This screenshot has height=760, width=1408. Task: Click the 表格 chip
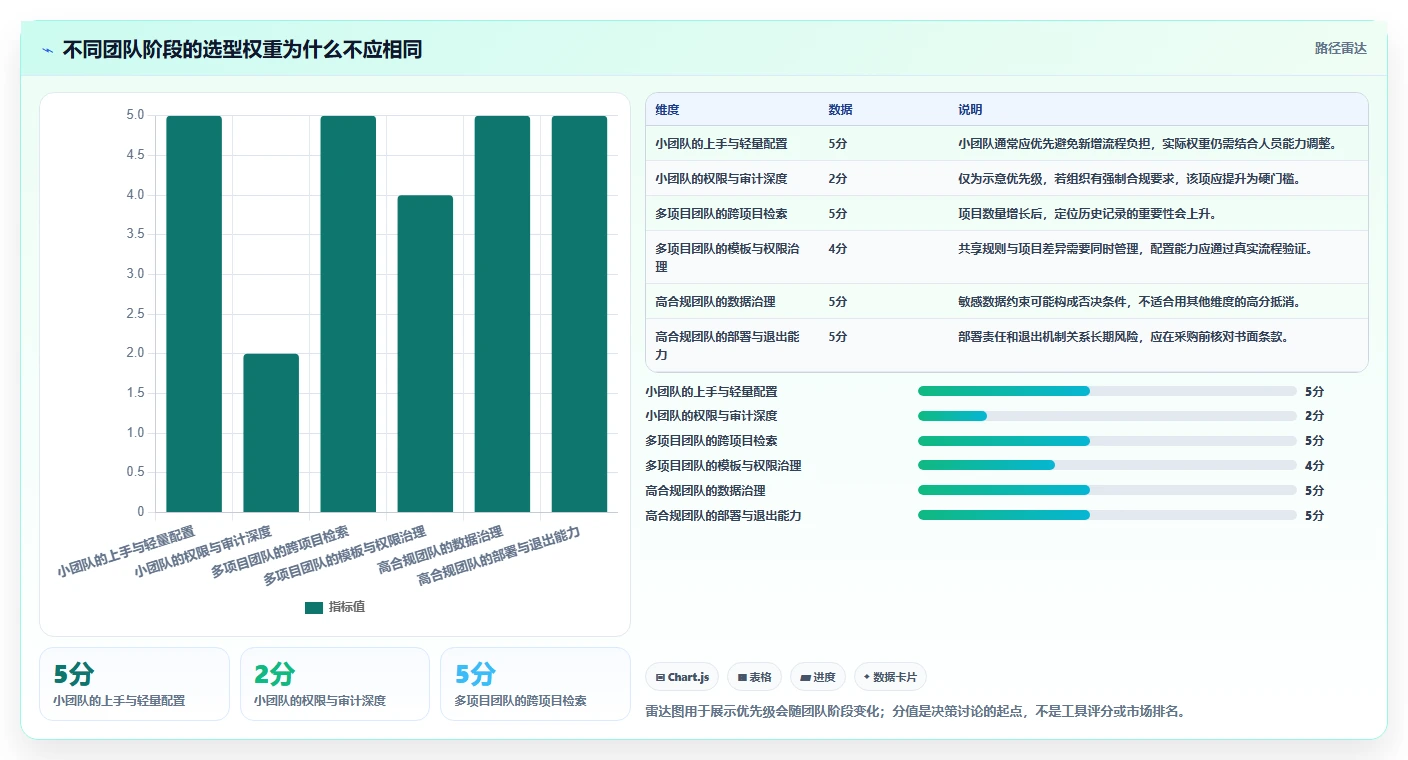[x=755, y=677]
